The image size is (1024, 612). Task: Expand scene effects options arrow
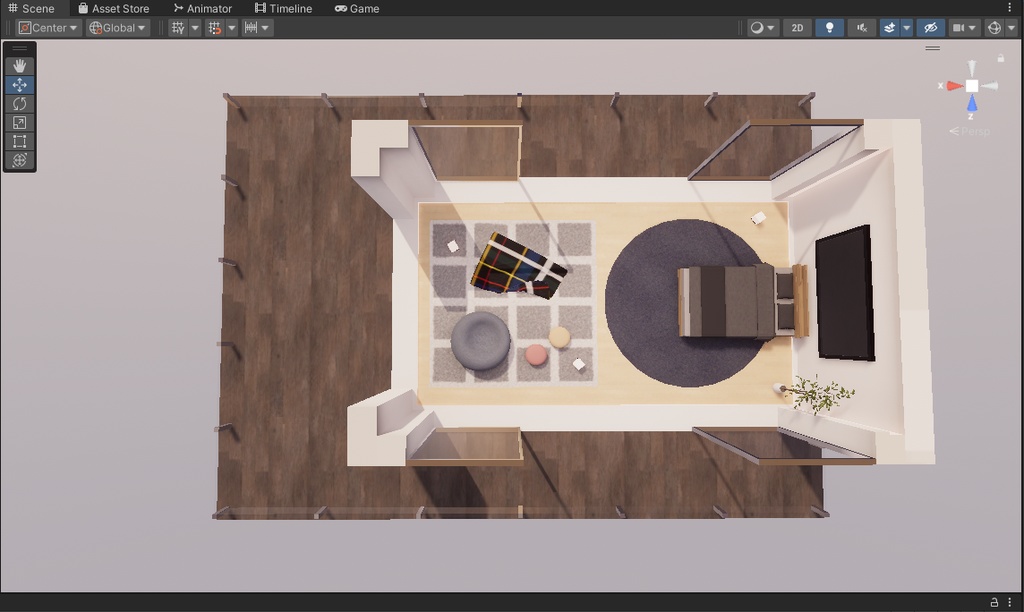coord(906,28)
